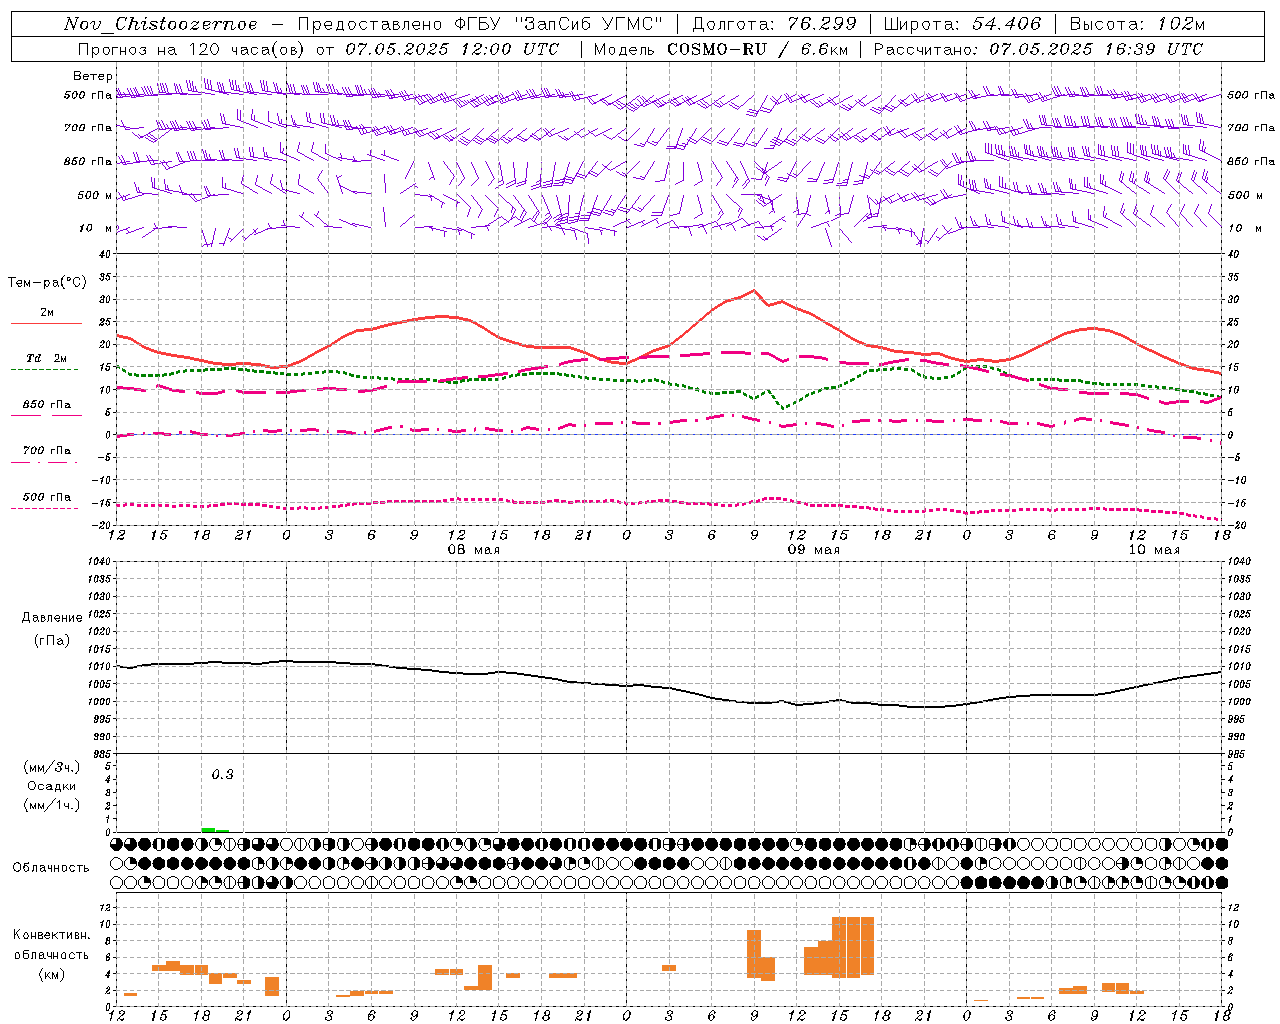
Task: Select '500 гПа' in the temperature legend
Action: pyautogui.click(x=47, y=497)
